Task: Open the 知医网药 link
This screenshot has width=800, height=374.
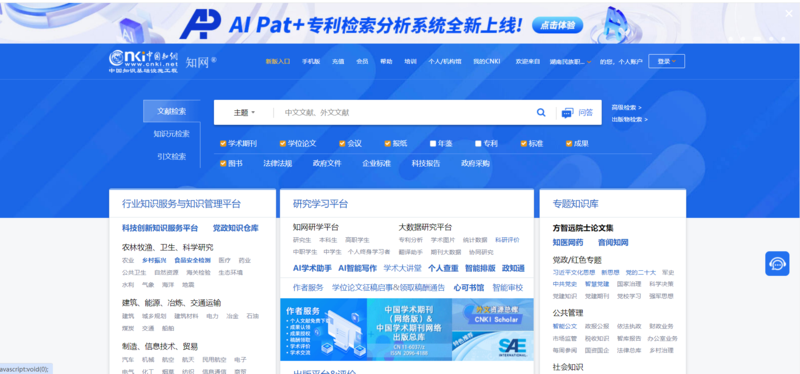Action: pos(568,242)
